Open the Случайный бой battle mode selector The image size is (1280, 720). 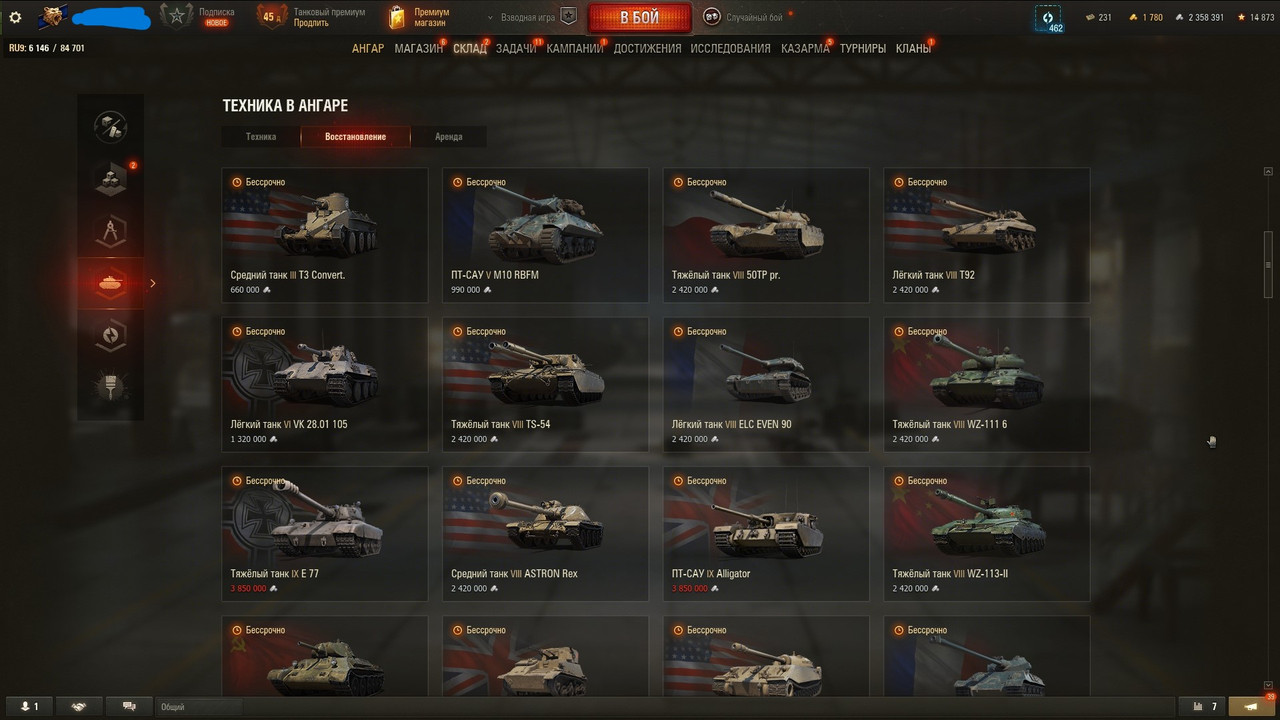pyautogui.click(x=745, y=17)
